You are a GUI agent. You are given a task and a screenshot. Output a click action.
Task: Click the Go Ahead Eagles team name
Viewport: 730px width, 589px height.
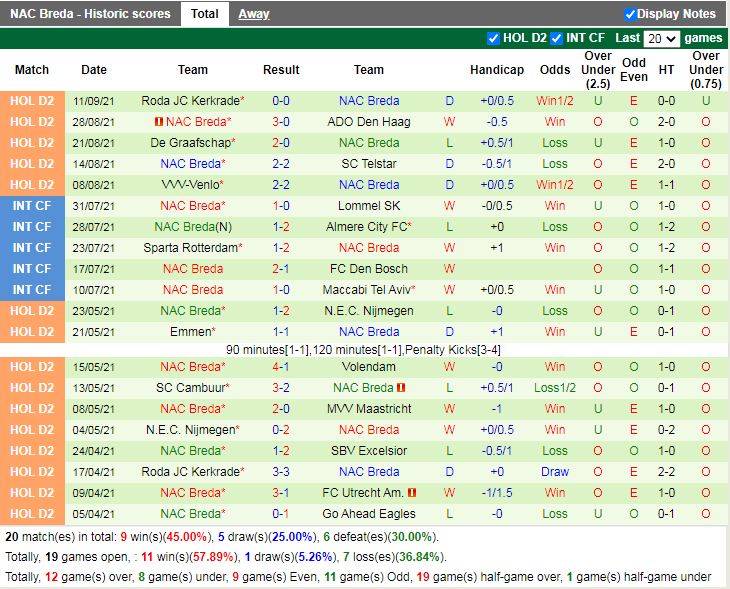click(x=368, y=514)
